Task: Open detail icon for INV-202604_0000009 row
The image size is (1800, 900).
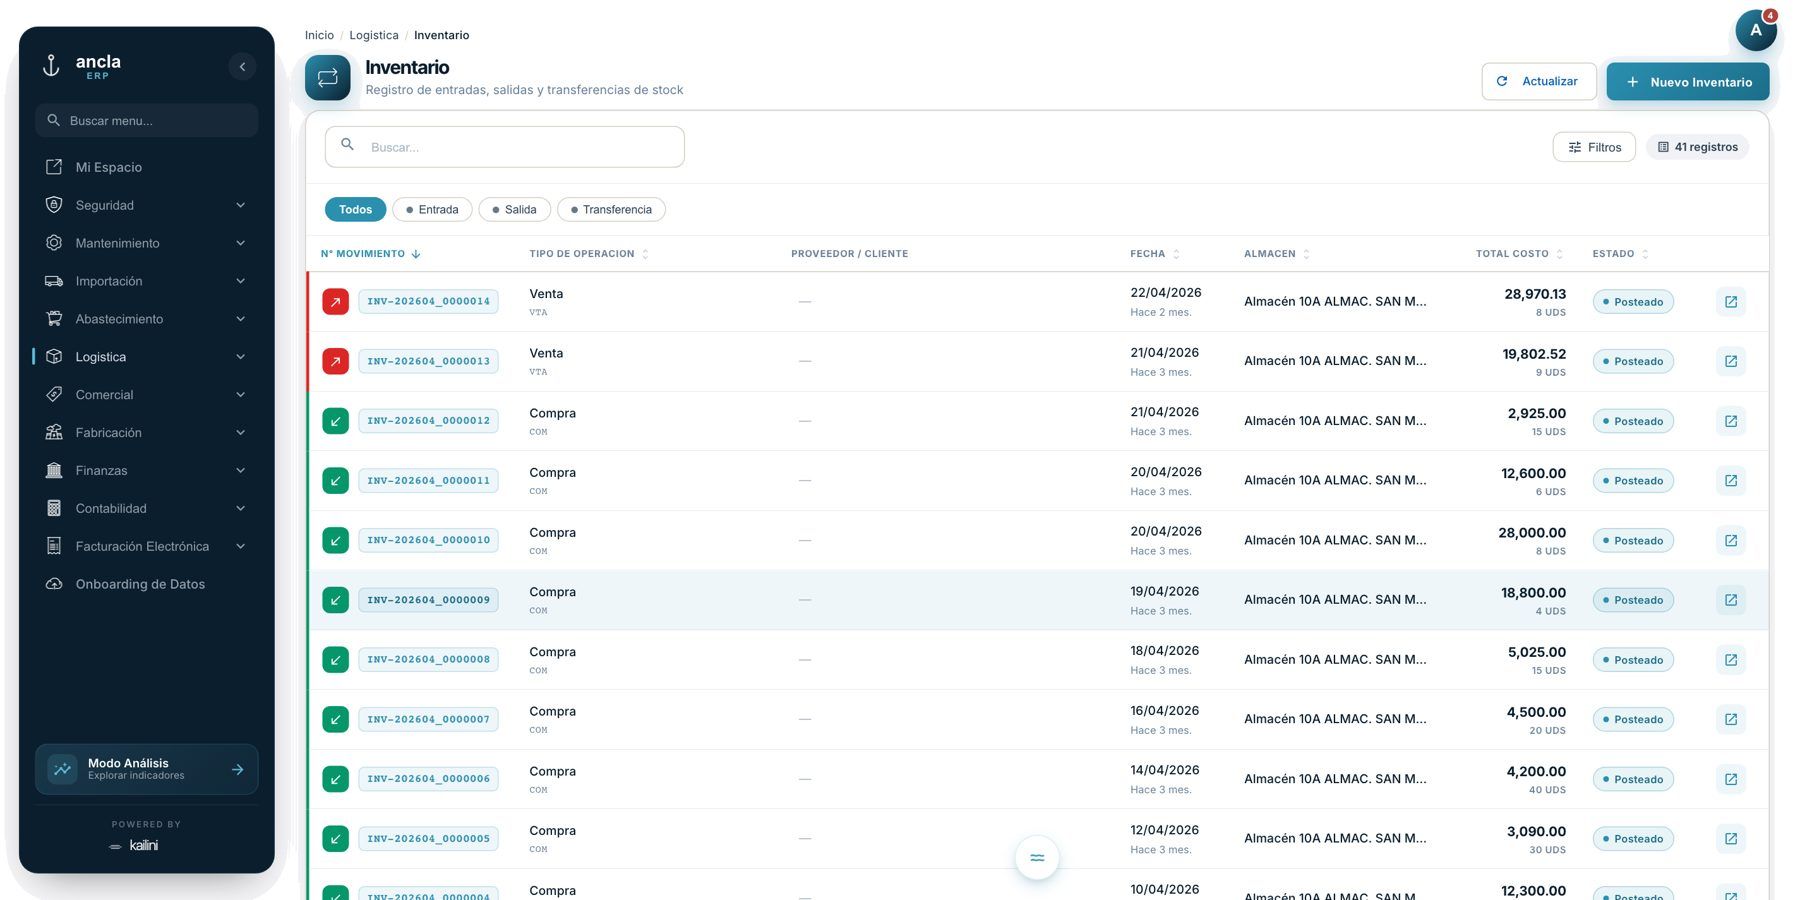Action: click(x=1731, y=600)
